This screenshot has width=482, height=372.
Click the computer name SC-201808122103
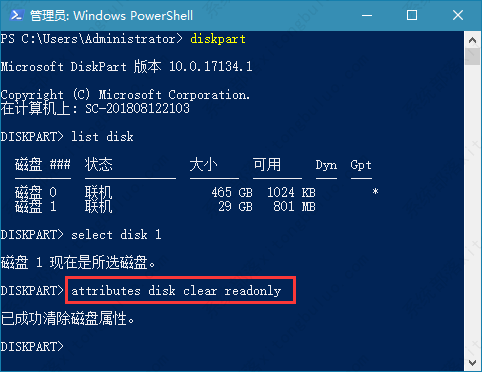tap(137, 109)
